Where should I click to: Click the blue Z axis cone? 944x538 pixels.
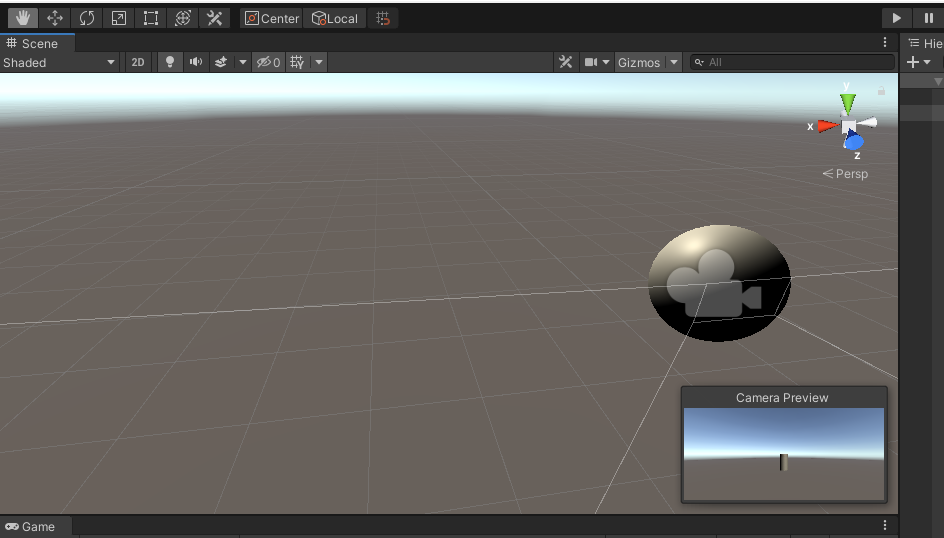(854, 142)
